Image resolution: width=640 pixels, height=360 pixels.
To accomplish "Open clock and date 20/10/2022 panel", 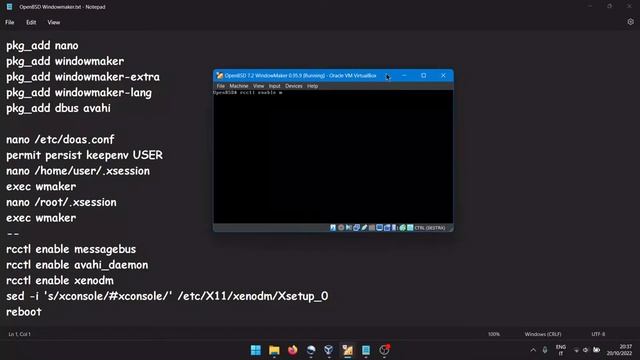I will click(x=620, y=350).
